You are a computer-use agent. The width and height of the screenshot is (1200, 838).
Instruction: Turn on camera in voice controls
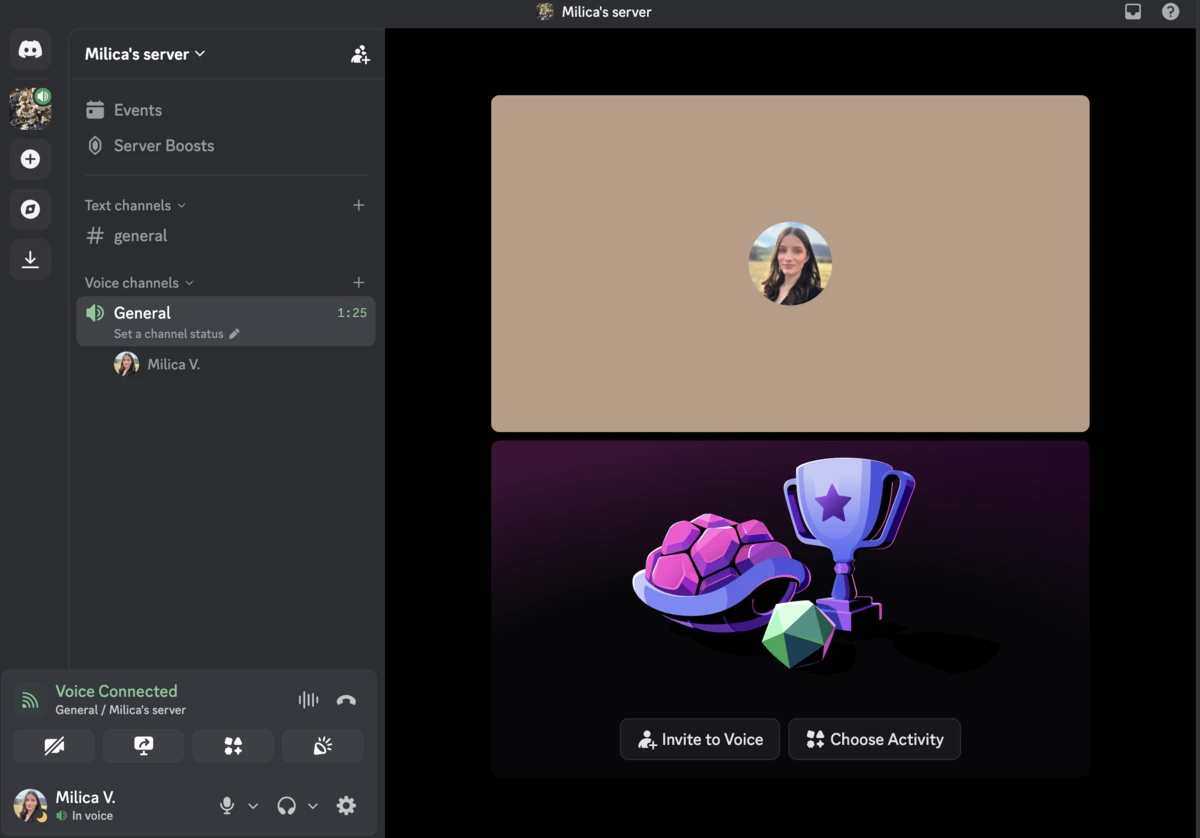[54, 745]
